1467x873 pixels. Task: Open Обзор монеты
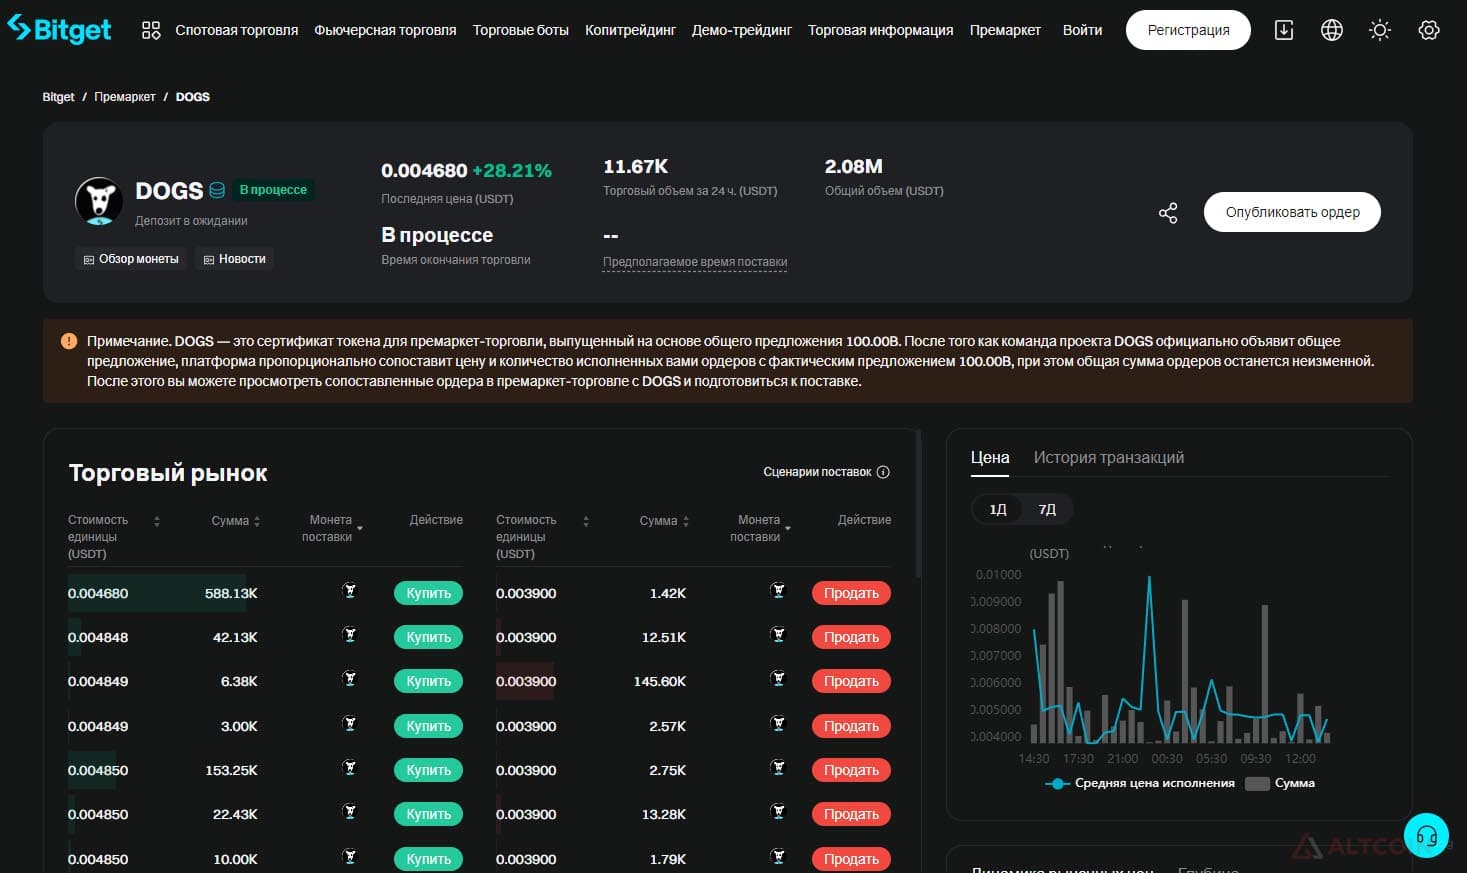pos(131,259)
